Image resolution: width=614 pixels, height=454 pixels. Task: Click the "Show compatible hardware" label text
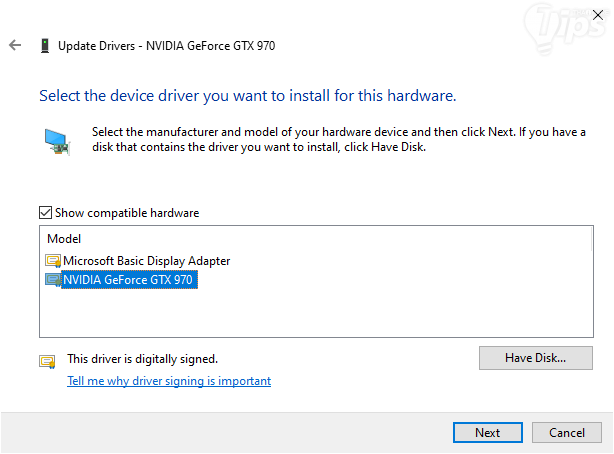(127, 213)
